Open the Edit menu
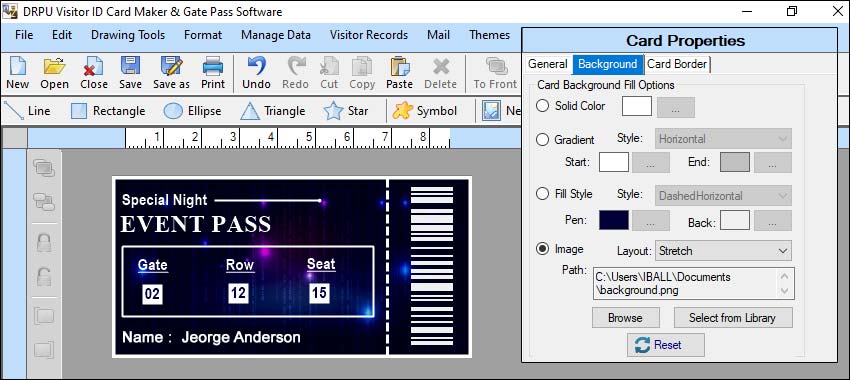 [62, 35]
